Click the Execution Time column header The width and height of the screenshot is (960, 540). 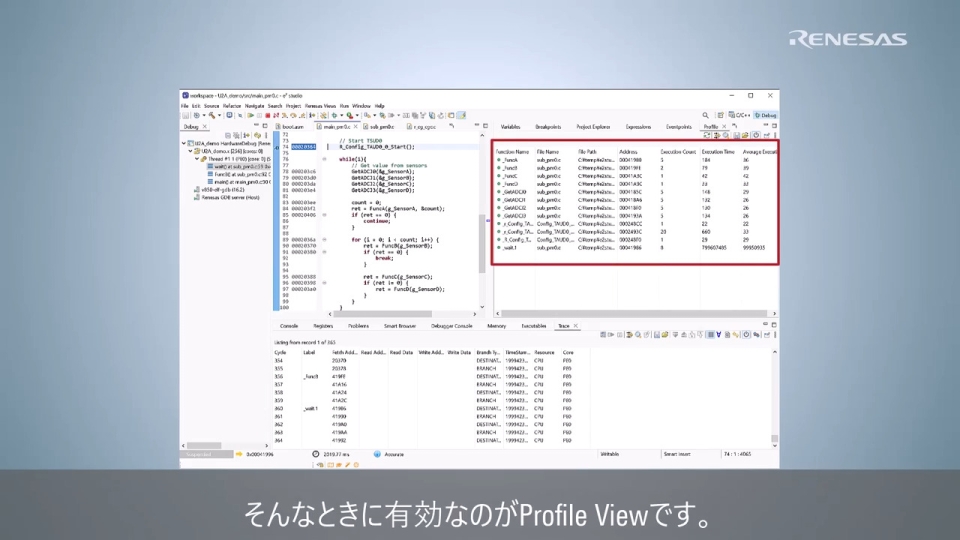[x=718, y=152]
